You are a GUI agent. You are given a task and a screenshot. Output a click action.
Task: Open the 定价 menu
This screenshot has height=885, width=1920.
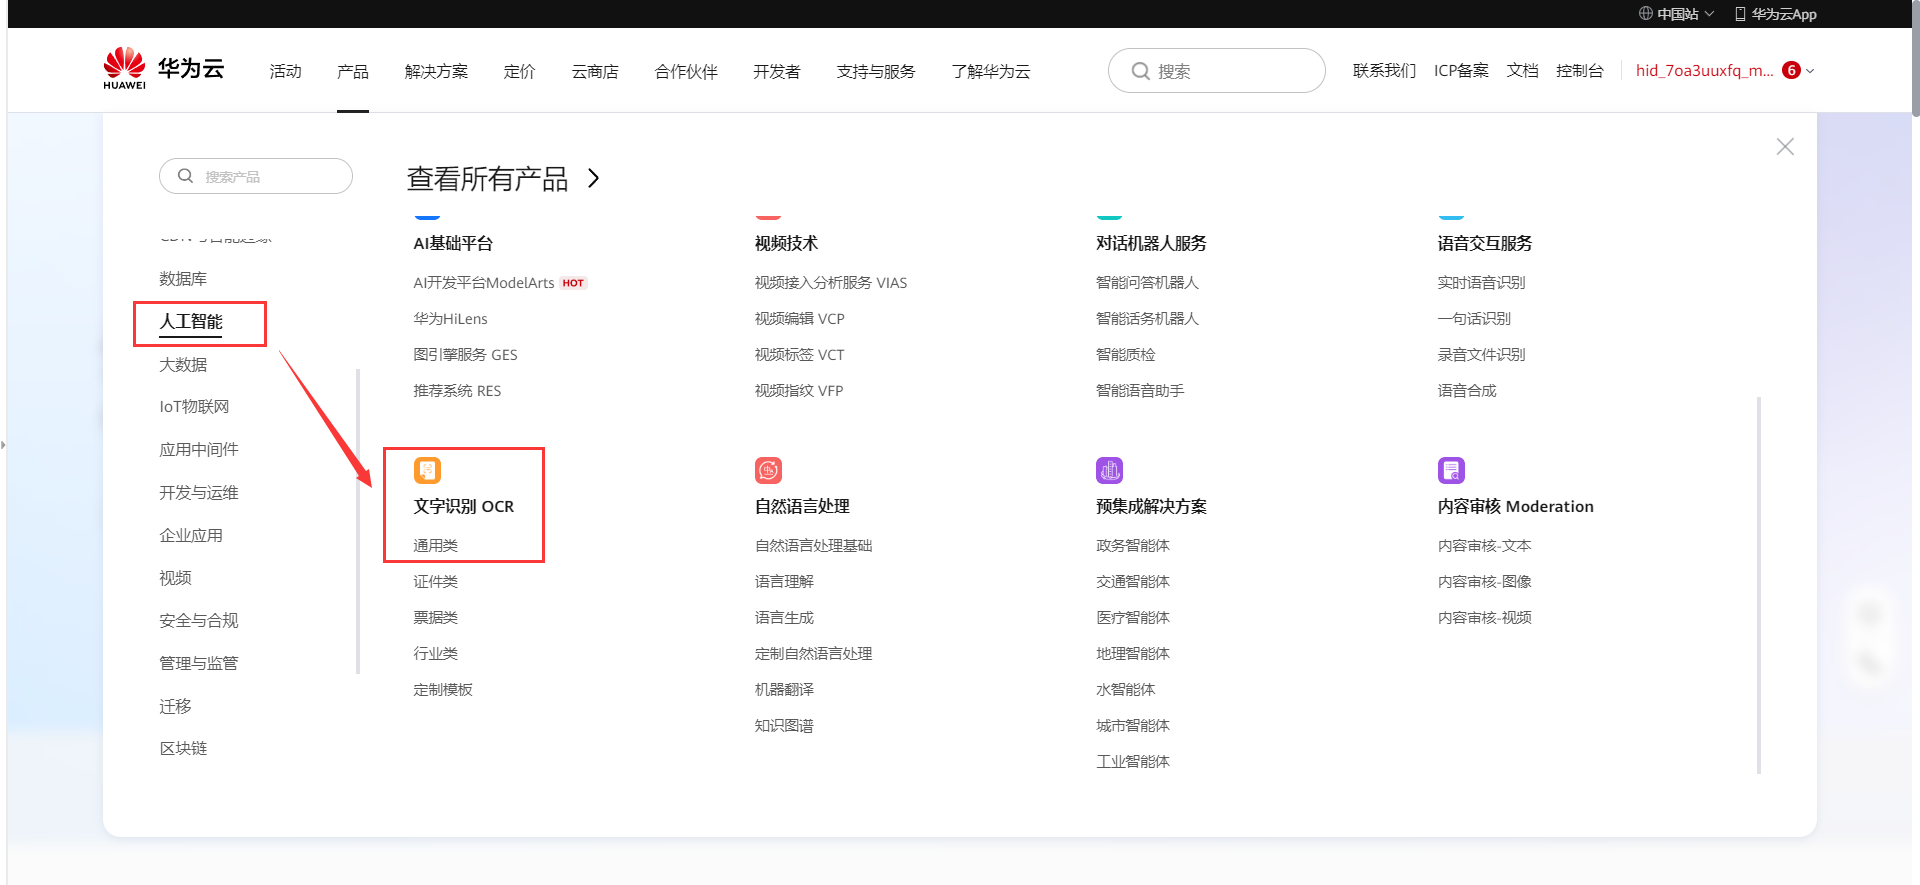pos(519,71)
